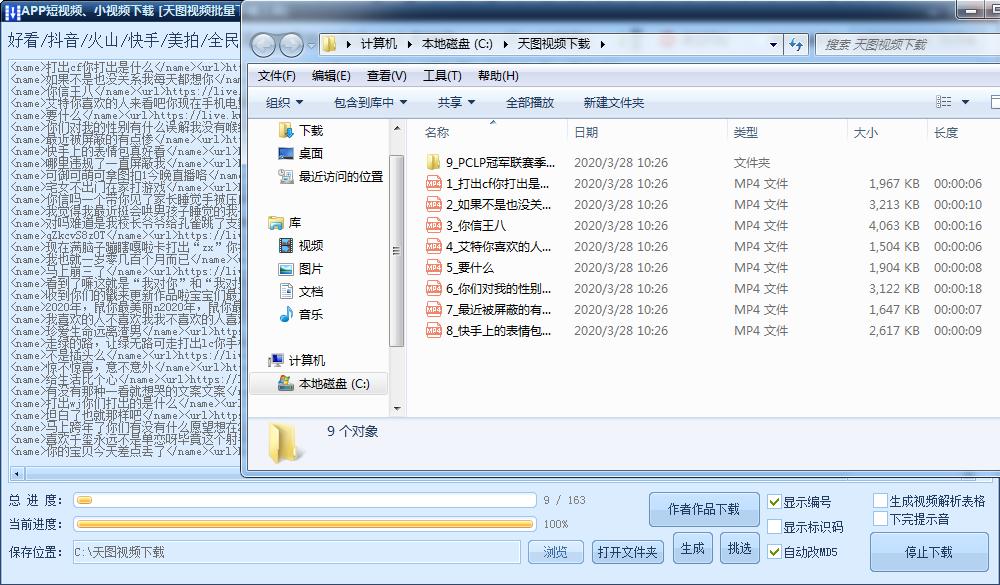Select the MP4 file 3_你信王八
1000x585 pixels.
point(466,225)
